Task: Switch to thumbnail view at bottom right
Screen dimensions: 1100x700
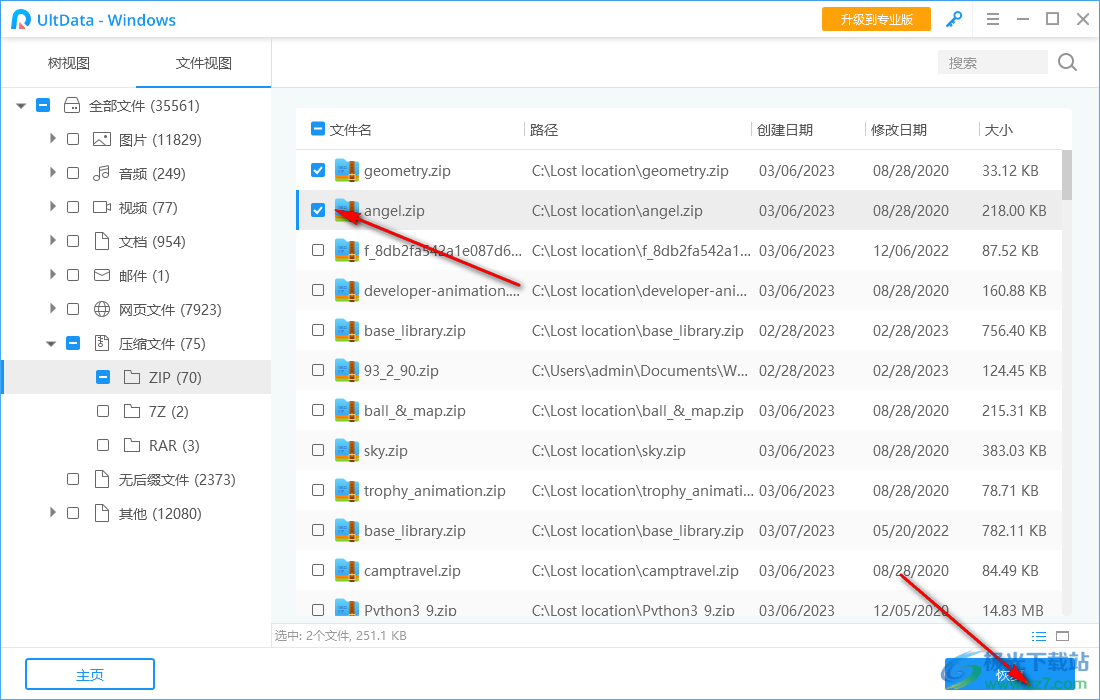Action: click(1063, 635)
